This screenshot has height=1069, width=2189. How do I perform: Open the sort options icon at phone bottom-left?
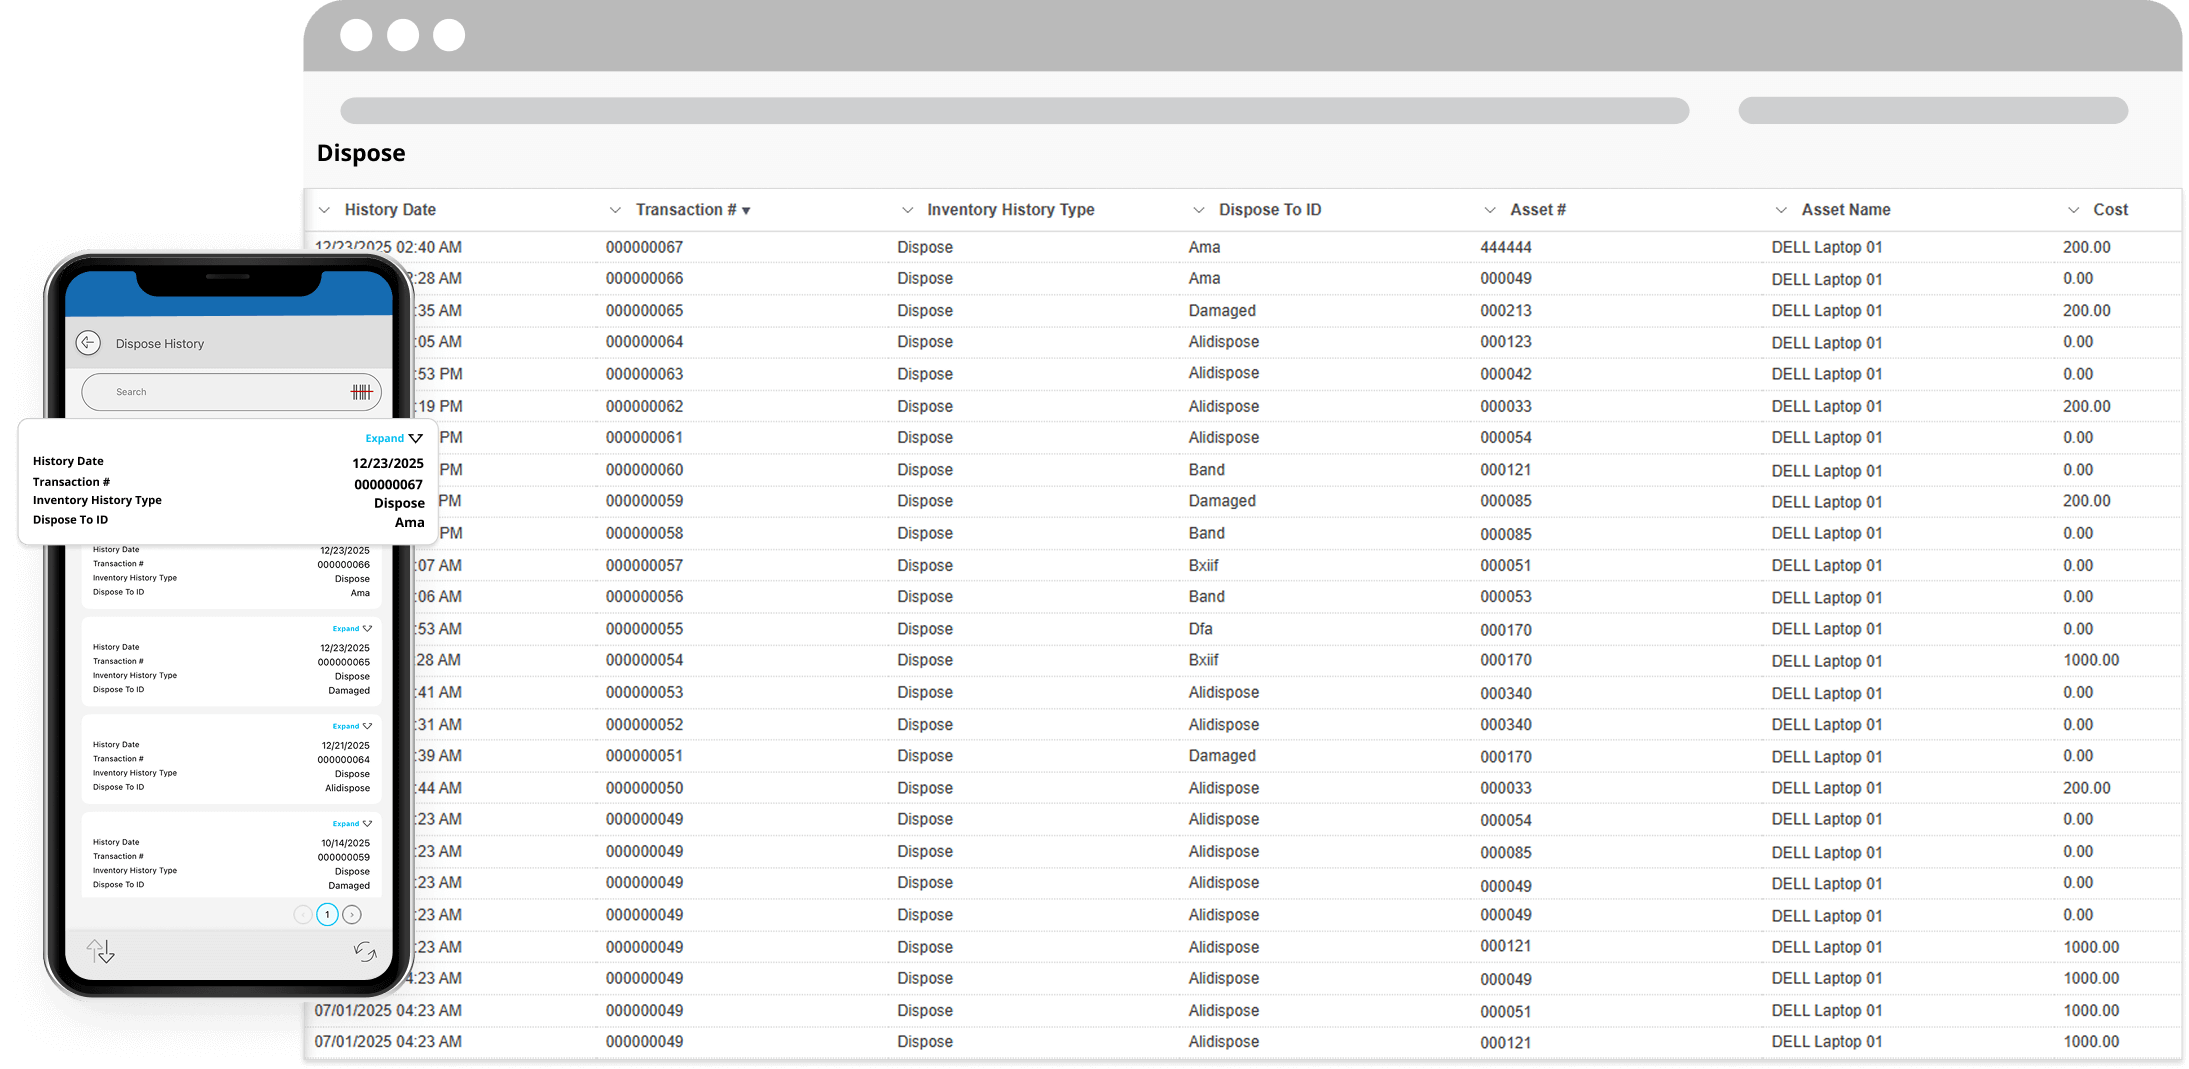click(x=99, y=951)
